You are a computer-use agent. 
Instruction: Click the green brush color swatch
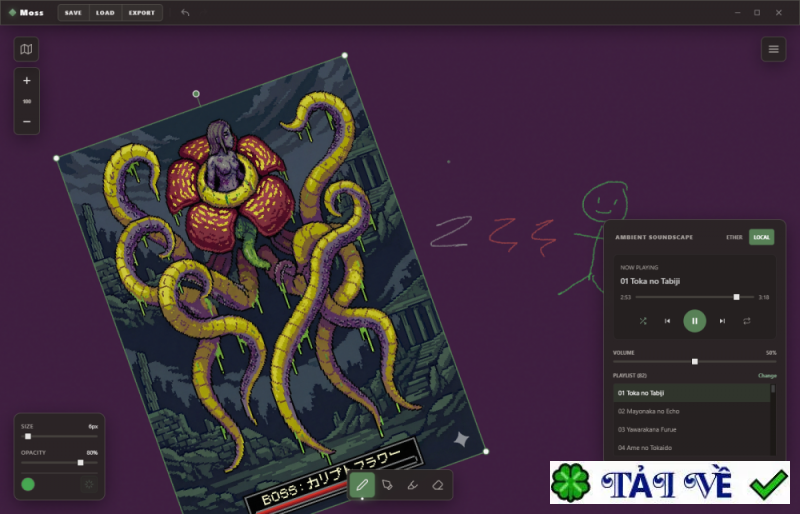click(x=28, y=484)
